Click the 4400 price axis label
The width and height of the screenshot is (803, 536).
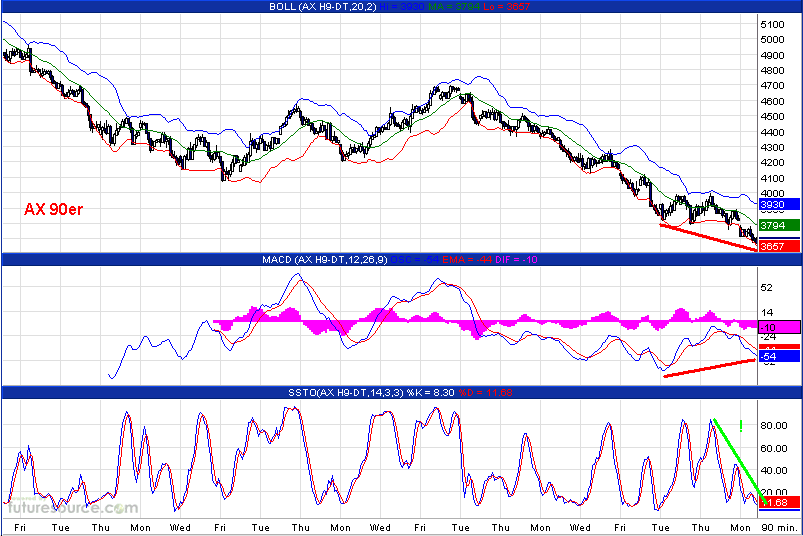(x=772, y=132)
